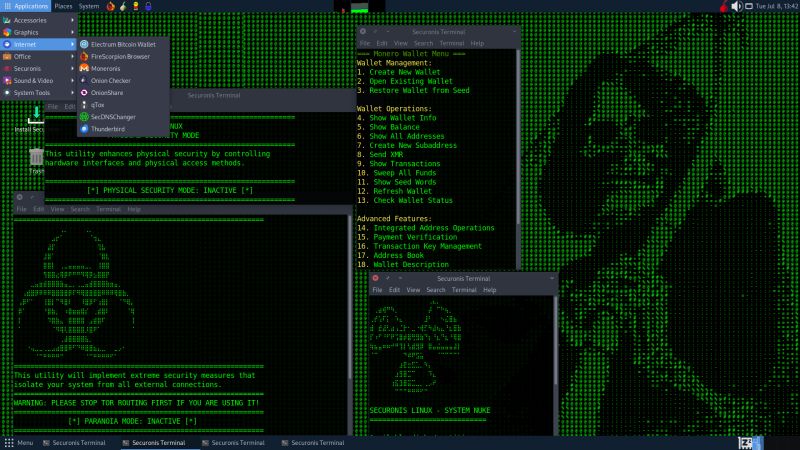The width and height of the screenshot is (800, 450).
Task: Open File menu in Monero Wallet terminal
Action: tap(365, 43)
